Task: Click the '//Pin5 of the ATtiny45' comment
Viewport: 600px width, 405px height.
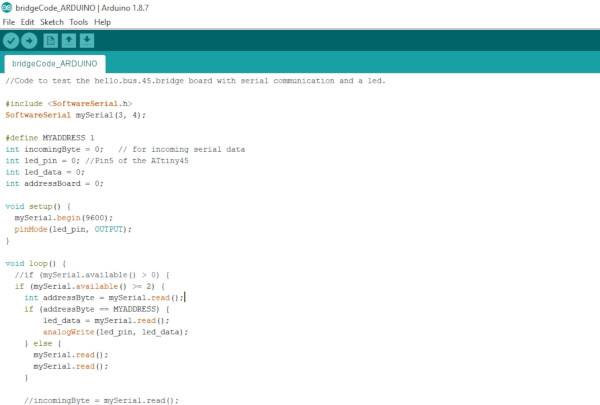Action: click(x=137, y=161)
